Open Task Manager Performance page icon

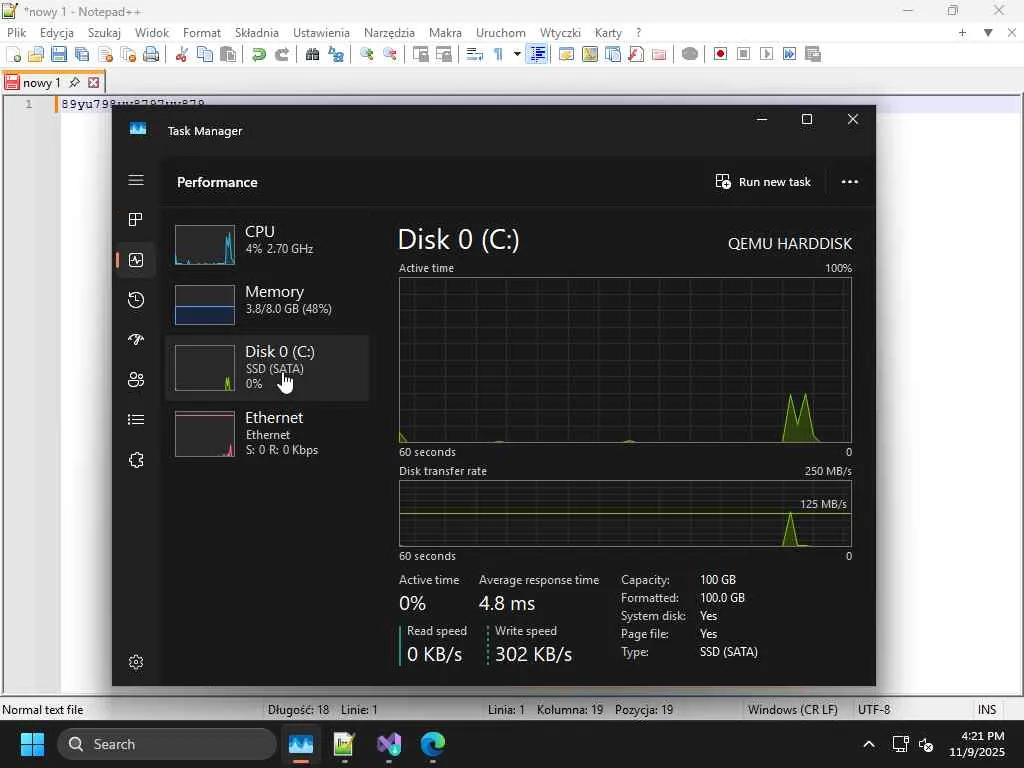tap(136, 260)
